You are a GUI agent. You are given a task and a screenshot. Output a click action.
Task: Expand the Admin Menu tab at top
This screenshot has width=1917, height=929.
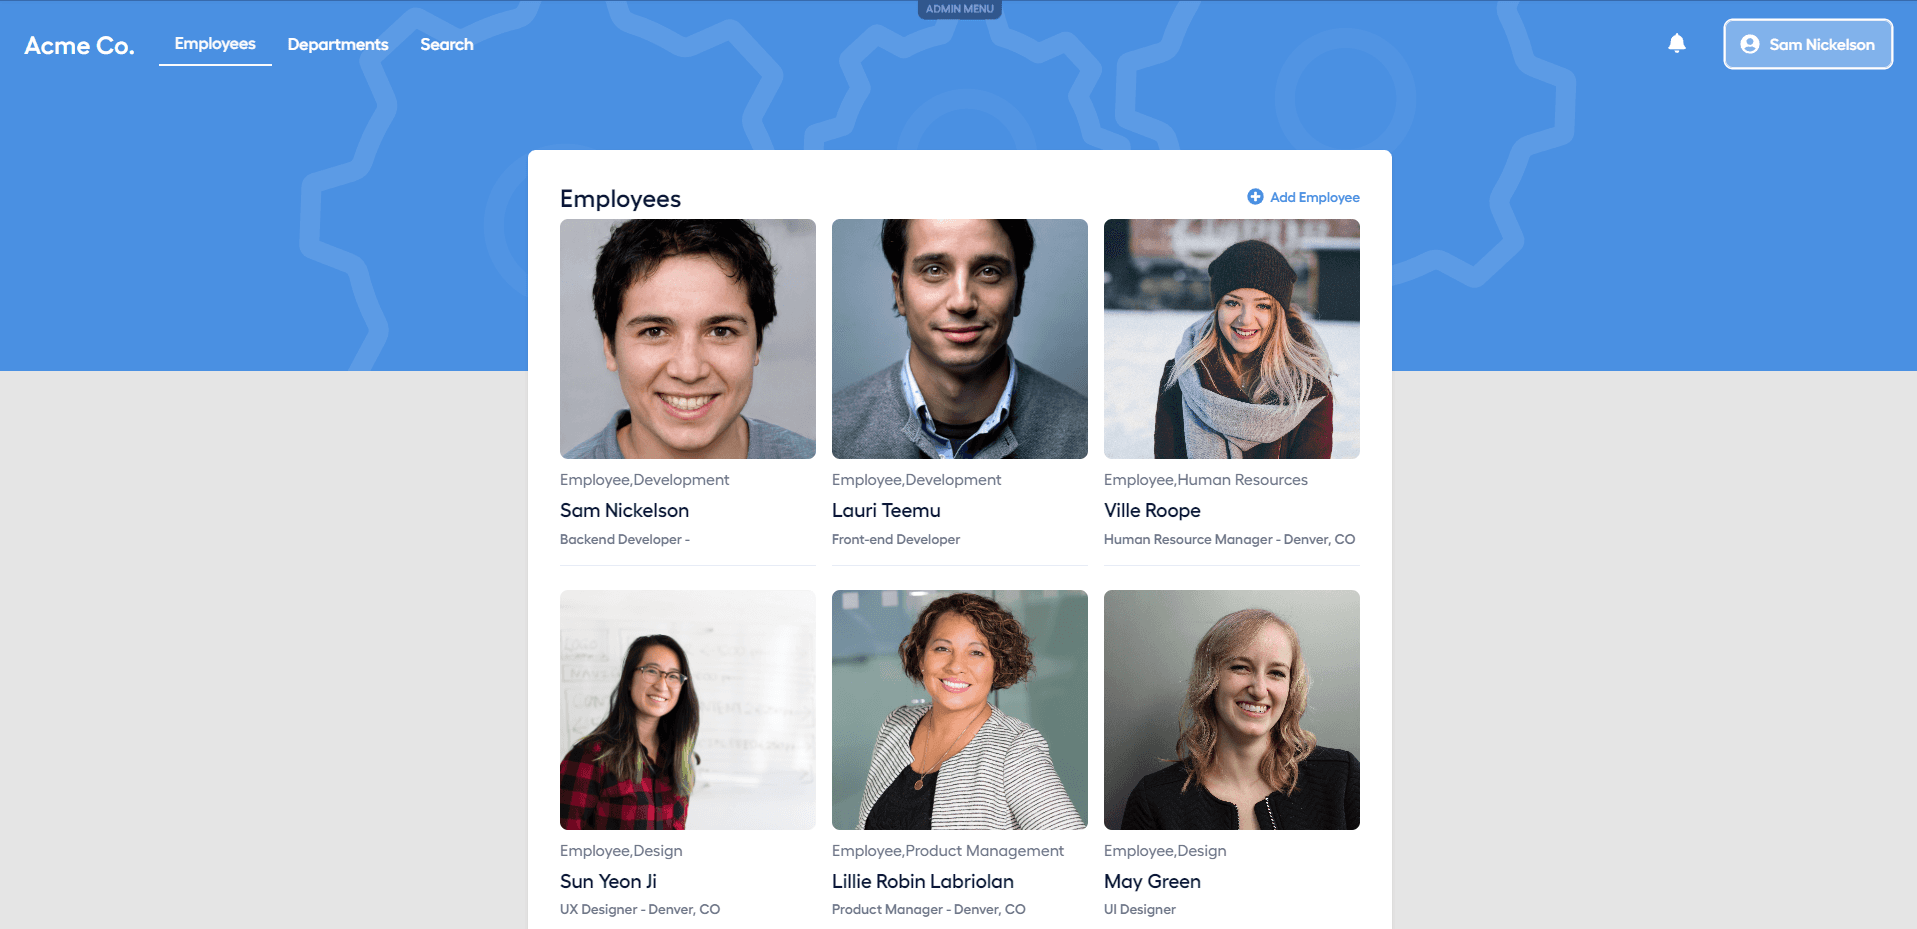coord(959,9)
